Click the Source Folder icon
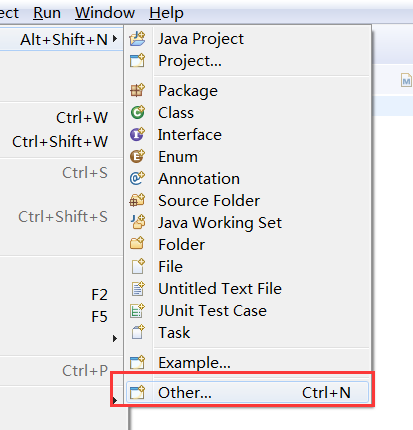413x430 pixels. click(x=137, y=200)
